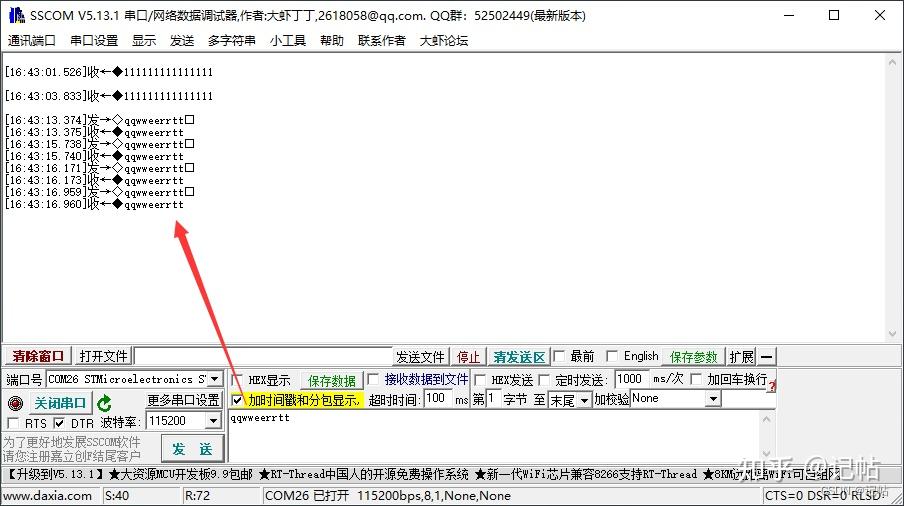
Task: Open the 发送 menu
Action: (182, 40)
